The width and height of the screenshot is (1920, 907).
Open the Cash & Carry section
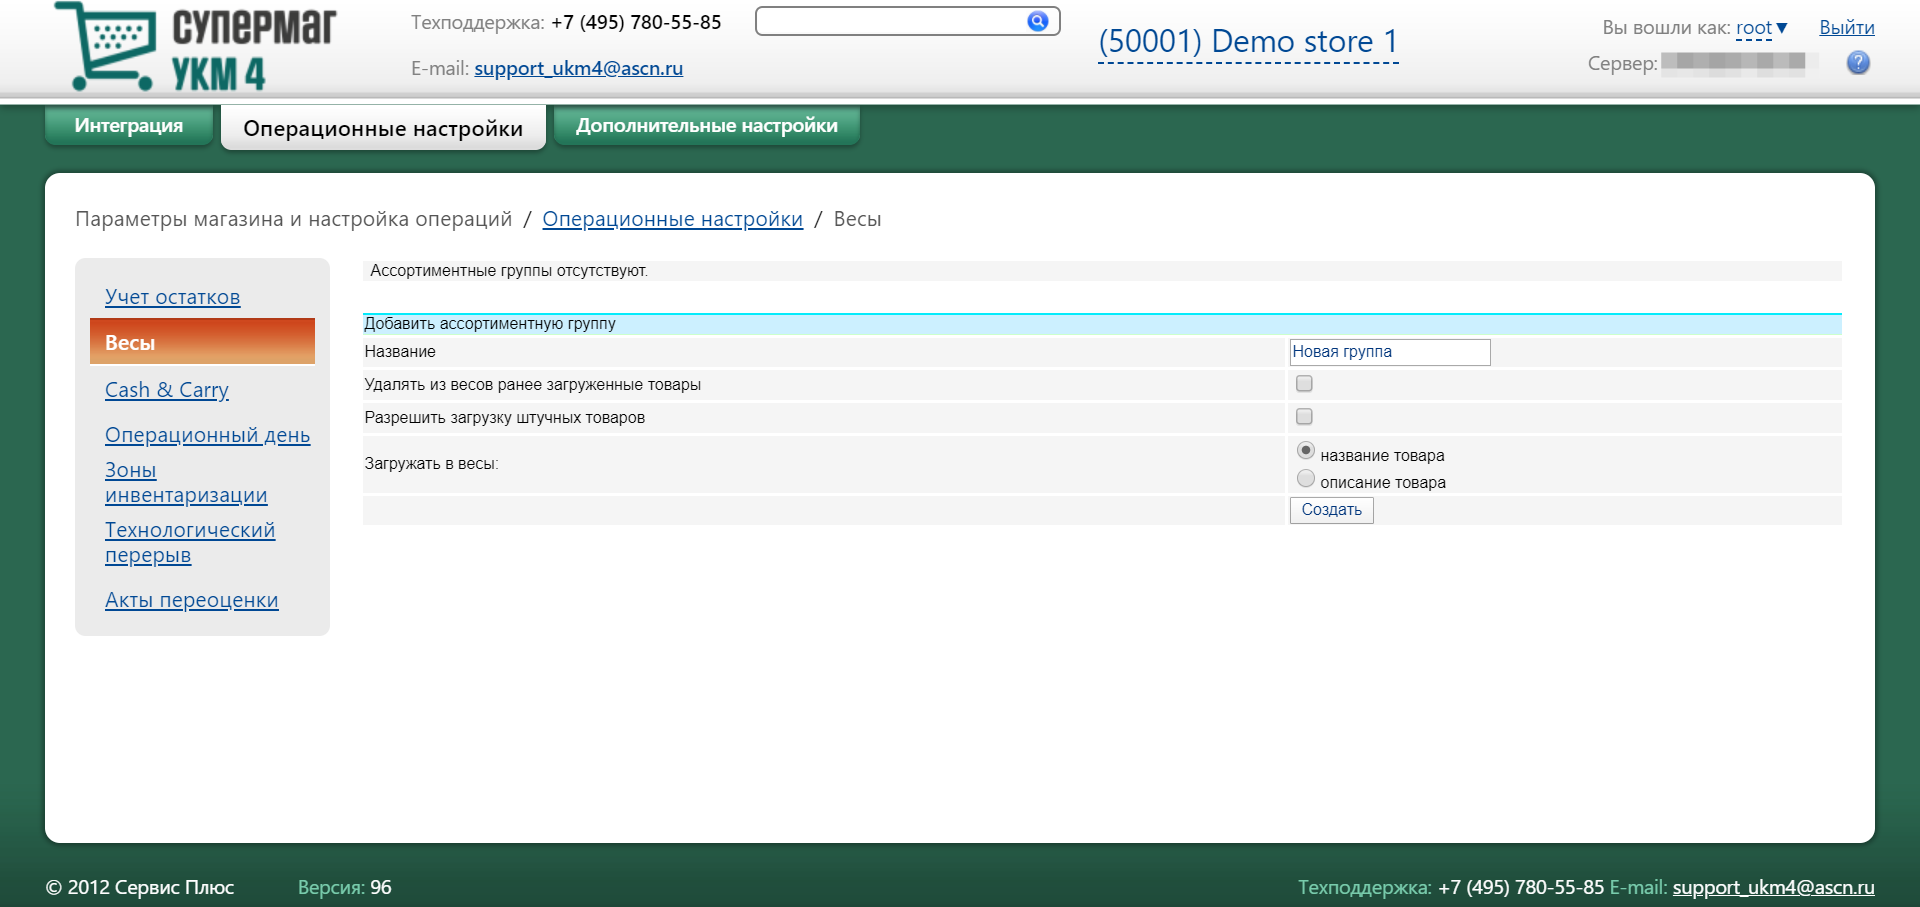click(x=167, y=390)
